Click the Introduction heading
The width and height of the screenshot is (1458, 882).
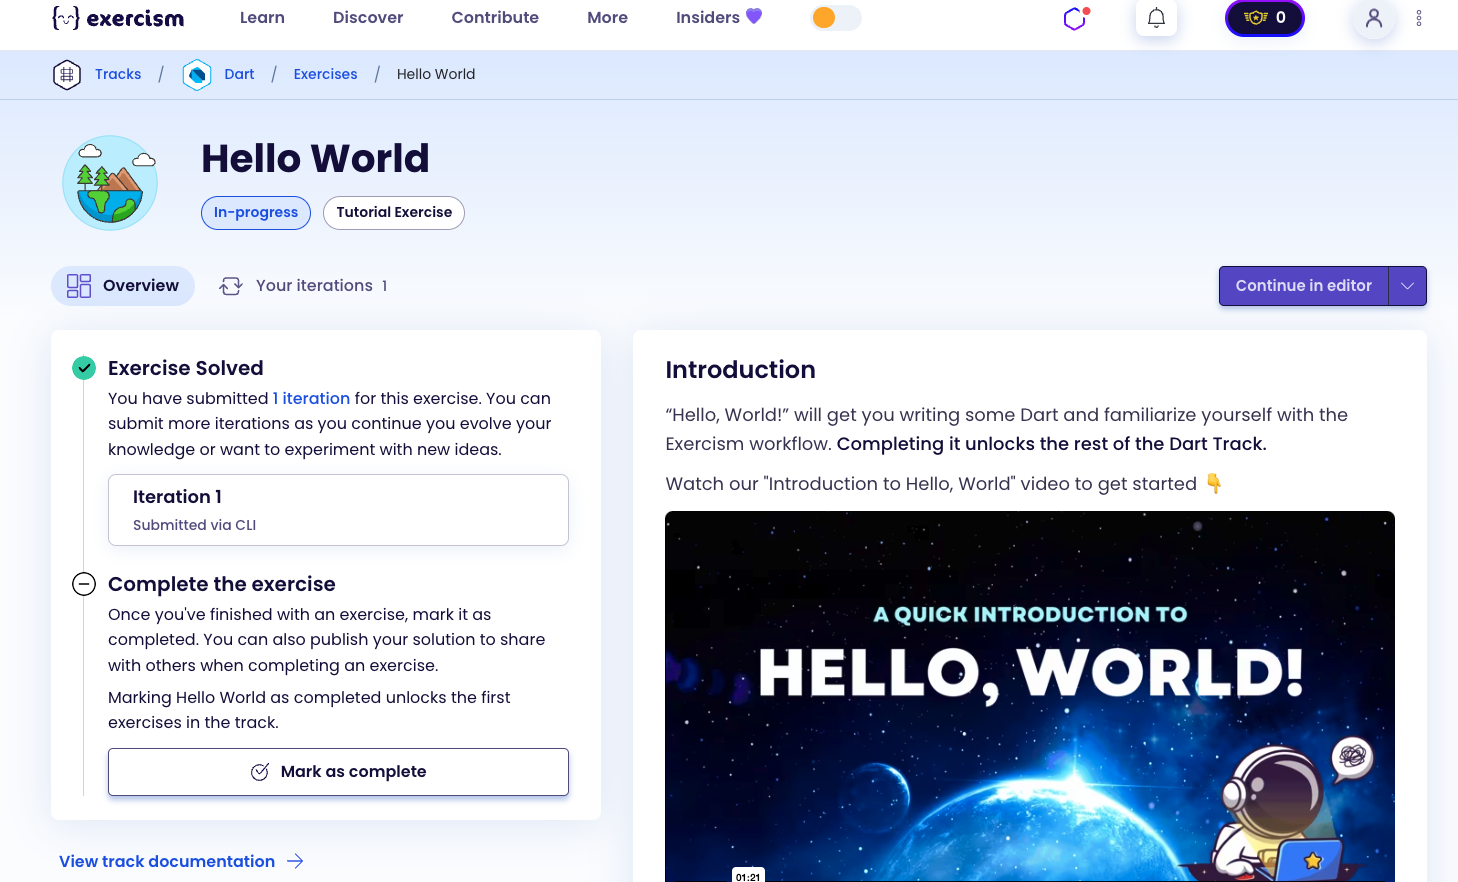point(740,370)
